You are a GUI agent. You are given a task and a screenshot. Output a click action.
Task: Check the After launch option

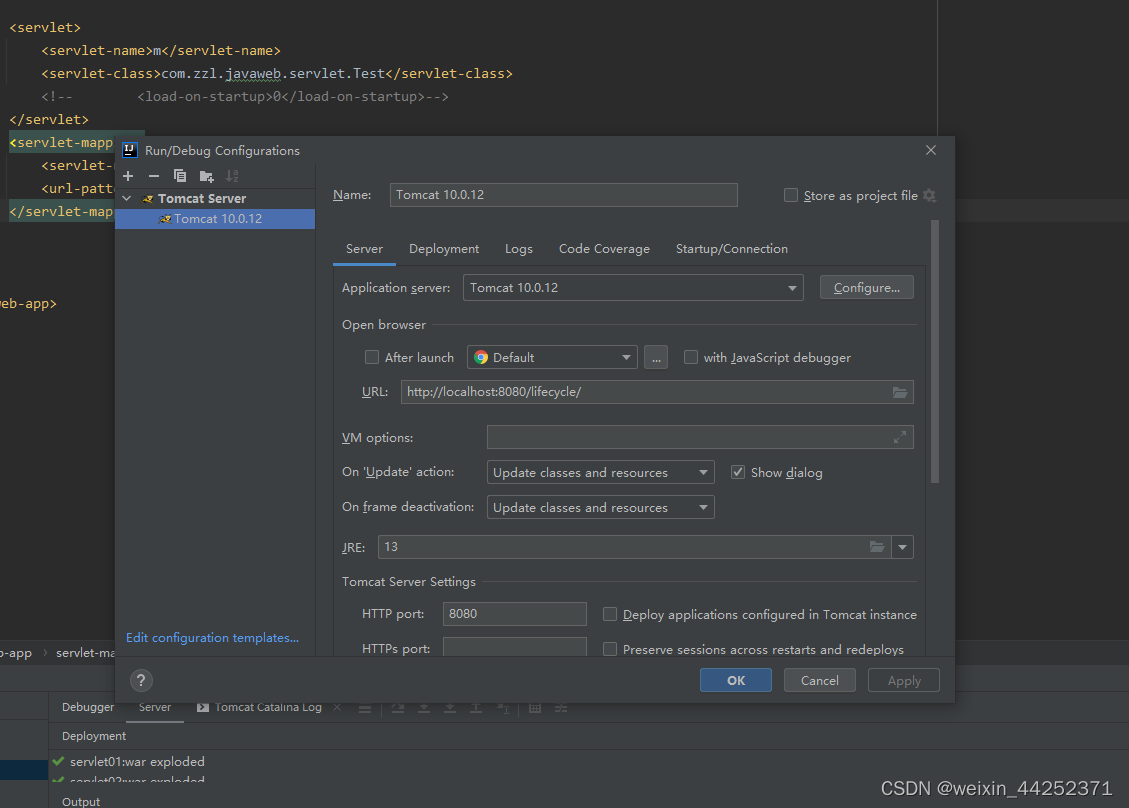tap(372, 357)
